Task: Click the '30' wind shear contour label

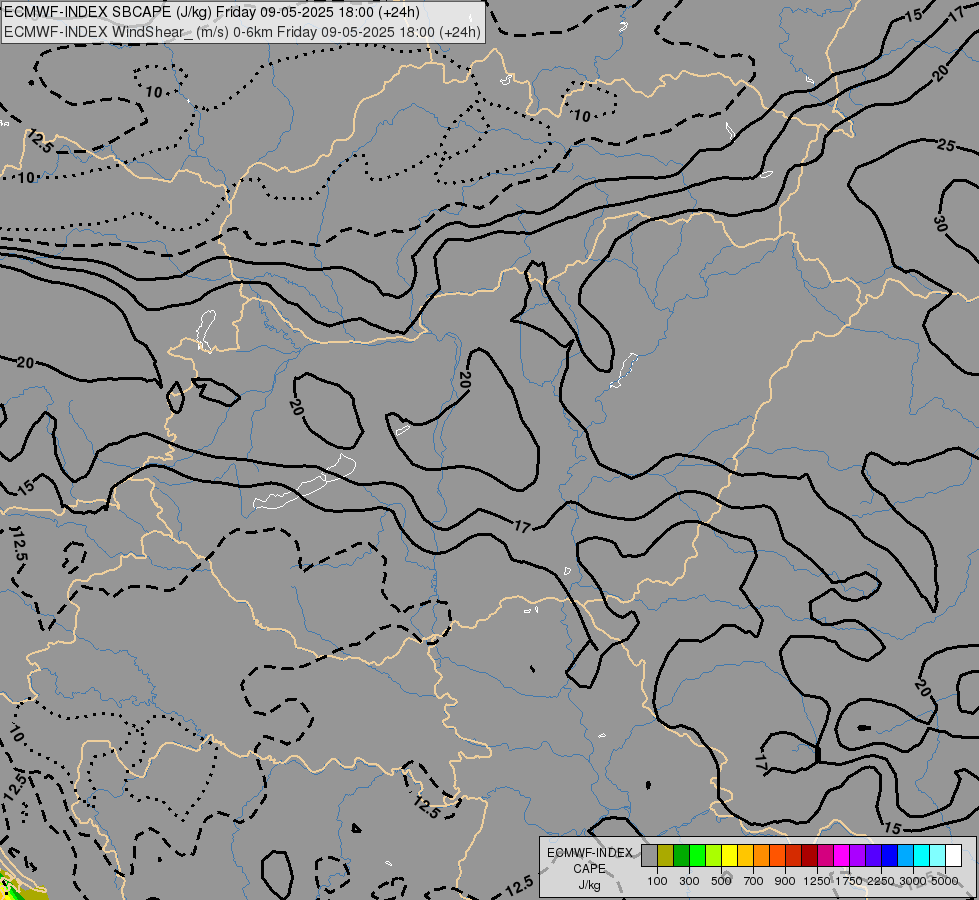Action: 941,224
